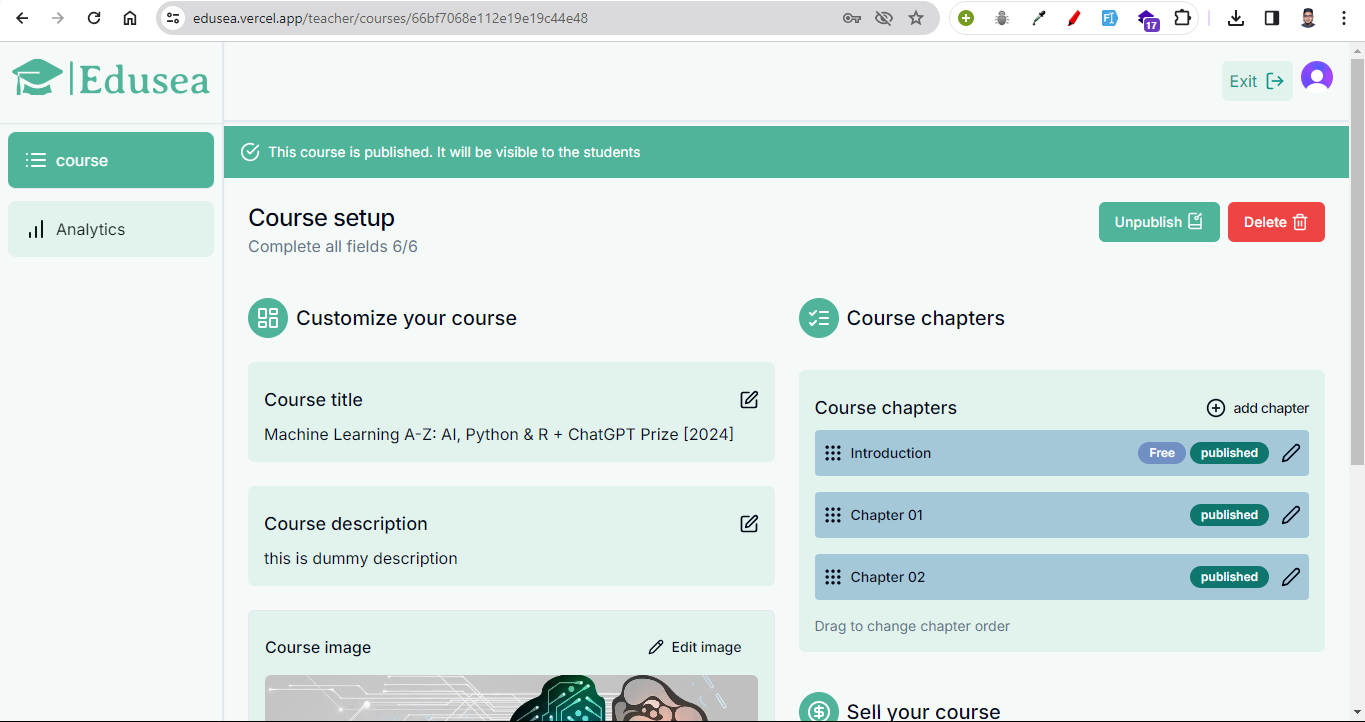Image resolution: width=1365 pixels, height=722 pixels.
Task: Click the course image thumbnail
Action: [x=511, y=698]
